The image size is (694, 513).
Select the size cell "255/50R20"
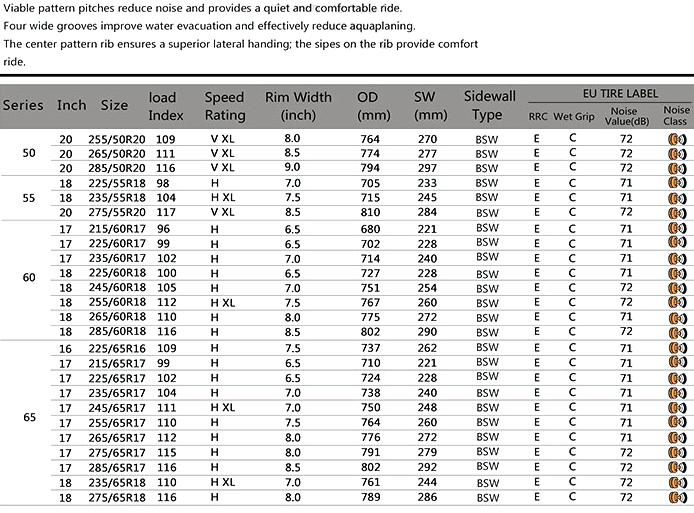tap(117, 139)
